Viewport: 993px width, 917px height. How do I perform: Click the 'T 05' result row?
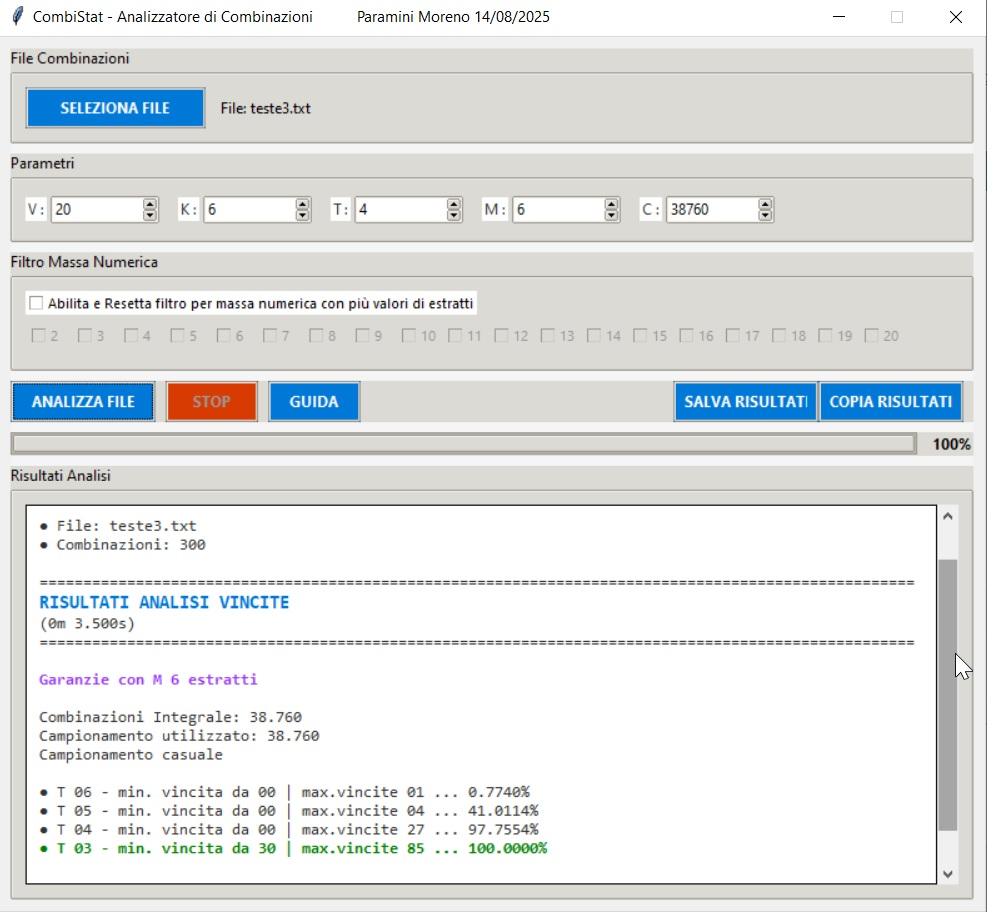[289, 813]
